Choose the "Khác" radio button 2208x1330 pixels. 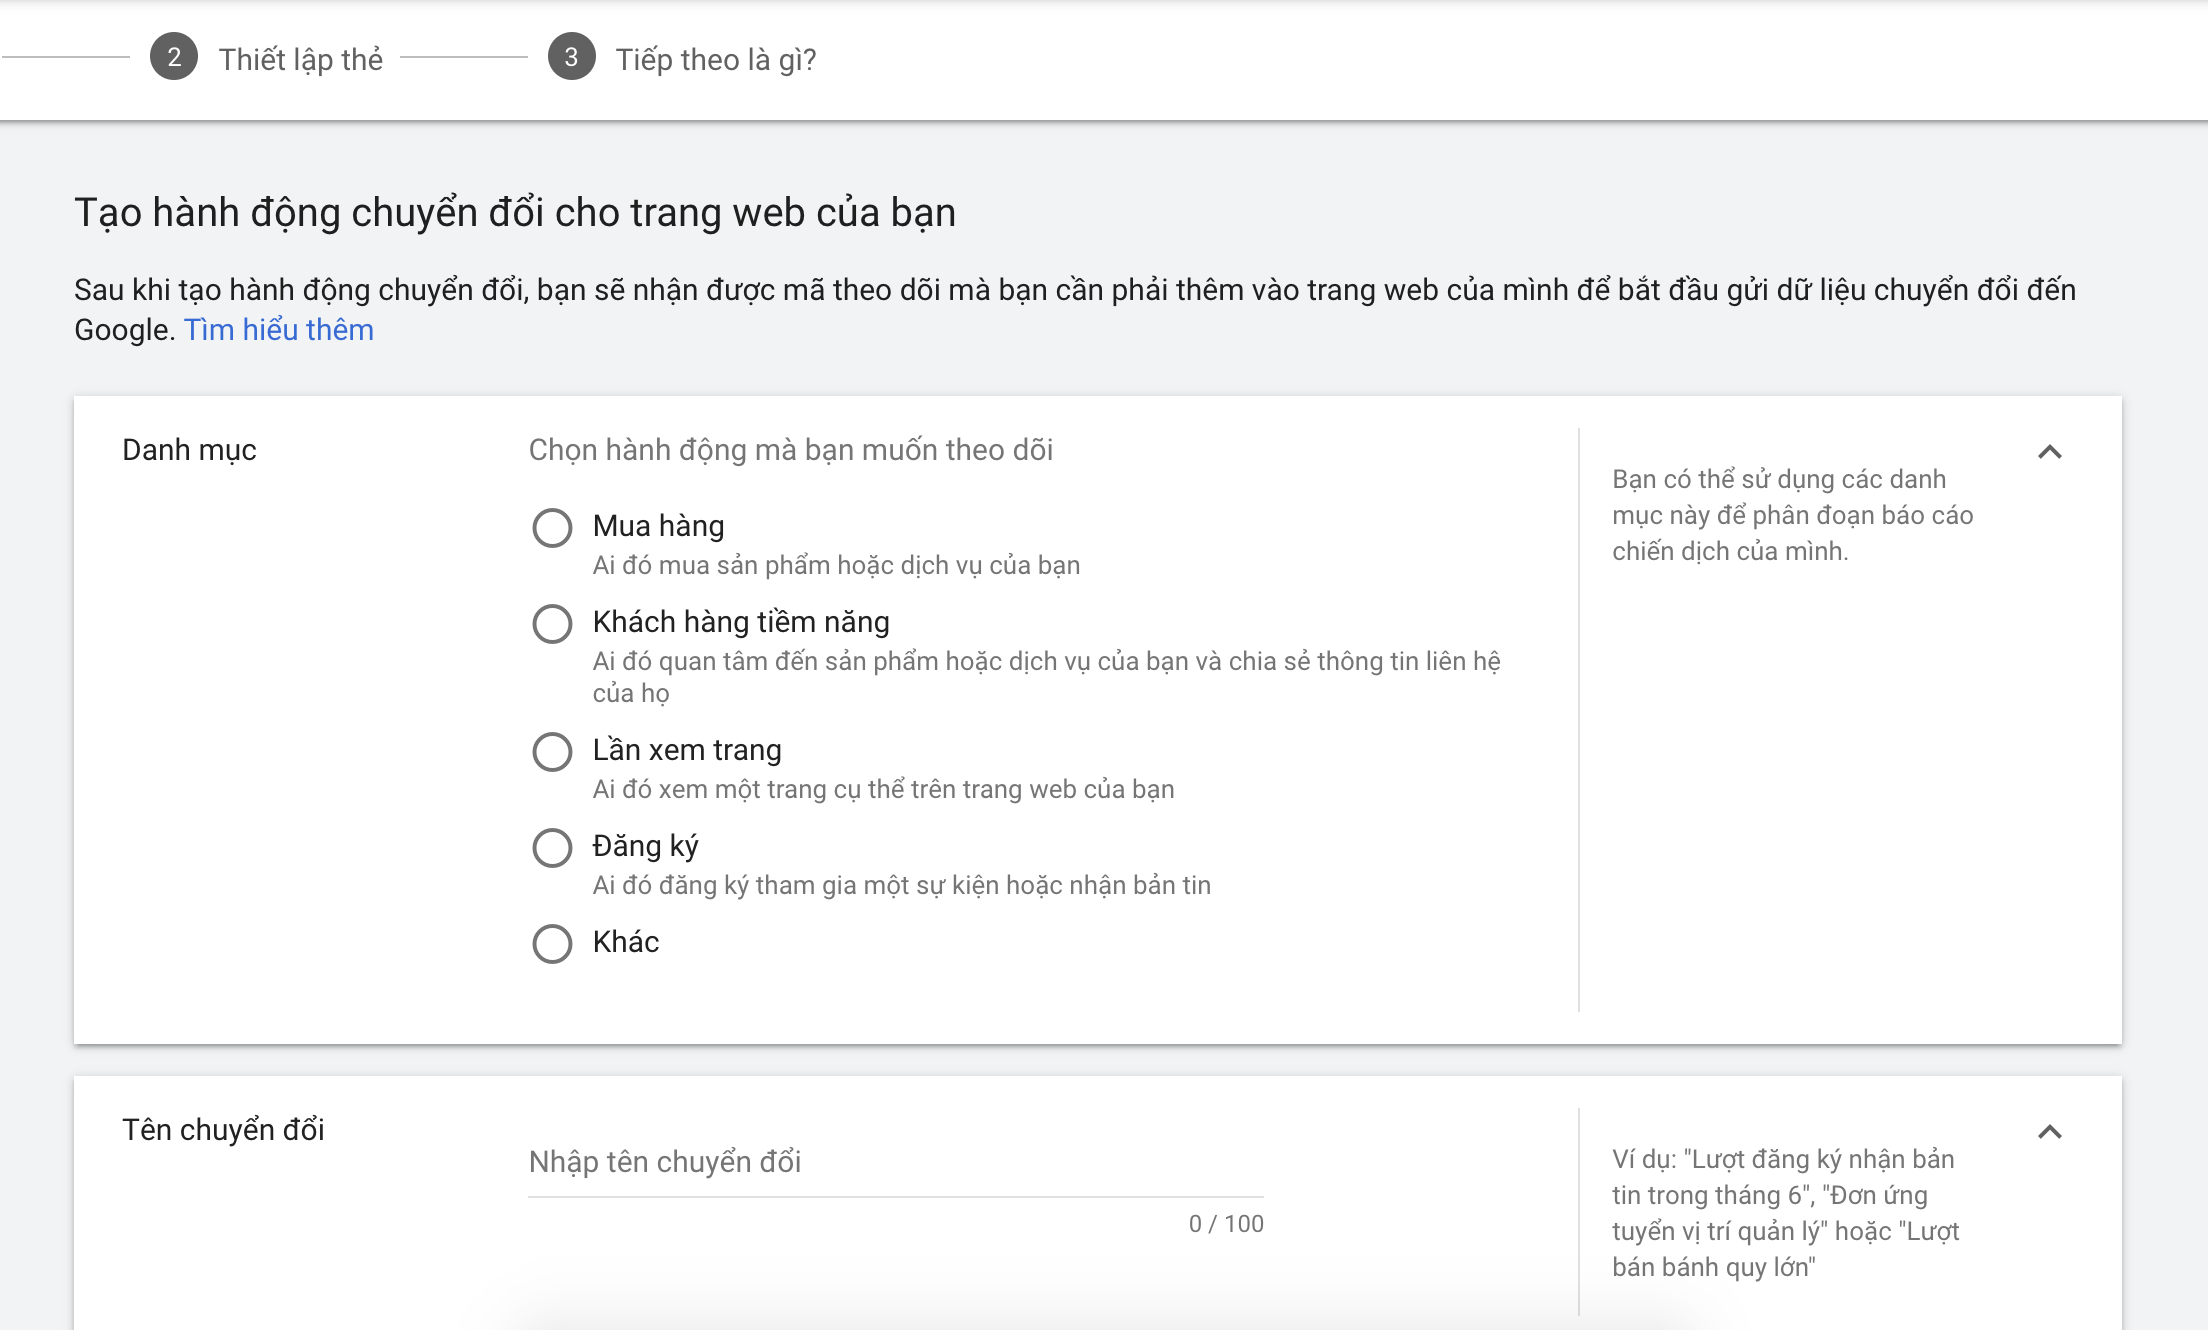pyautogui.click(x=552, y=943)
